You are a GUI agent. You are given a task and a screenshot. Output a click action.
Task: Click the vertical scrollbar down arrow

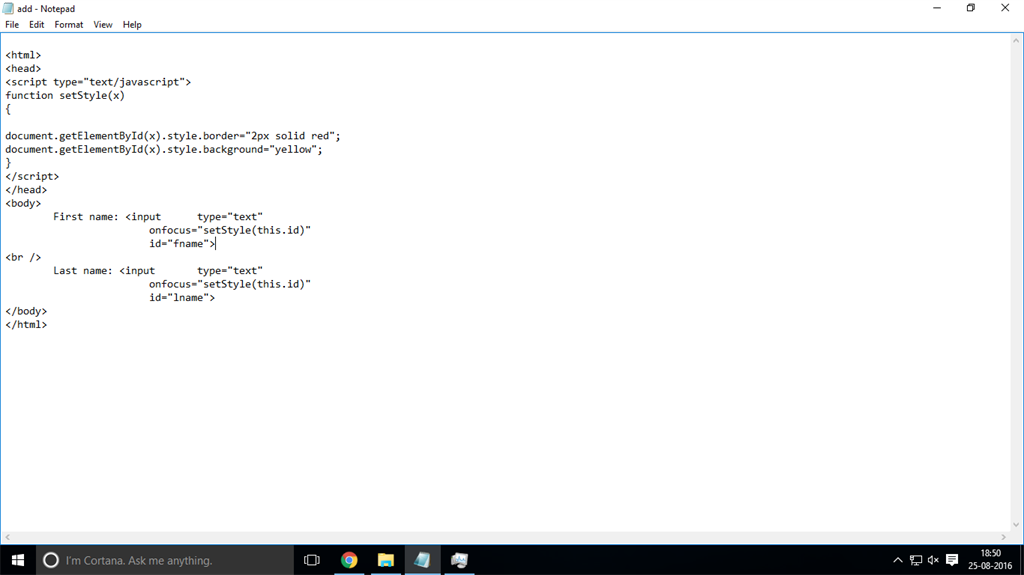[x=1016, y=524]
